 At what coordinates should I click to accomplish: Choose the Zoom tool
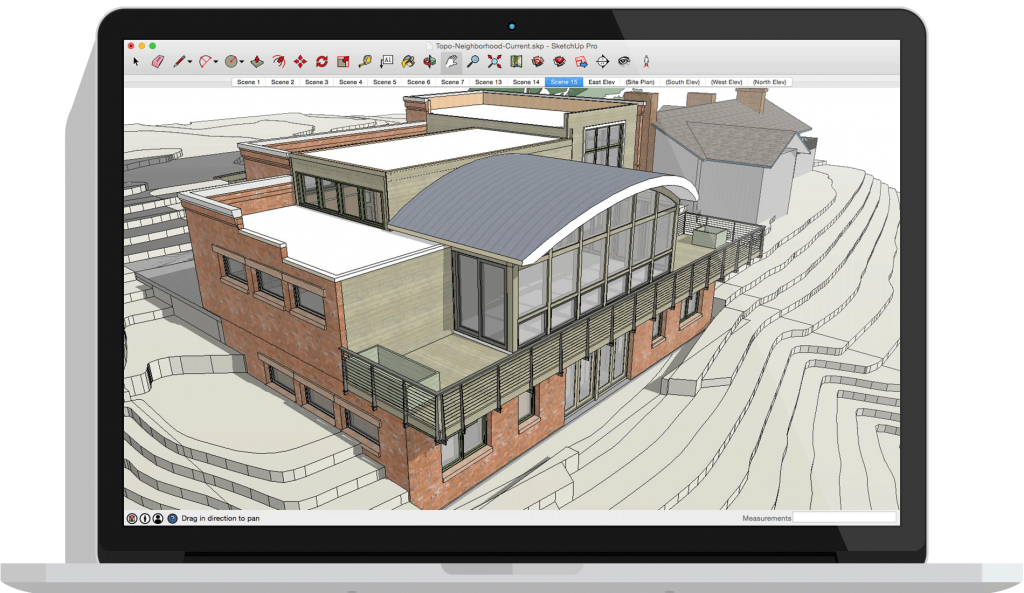(x=472, y=60)
